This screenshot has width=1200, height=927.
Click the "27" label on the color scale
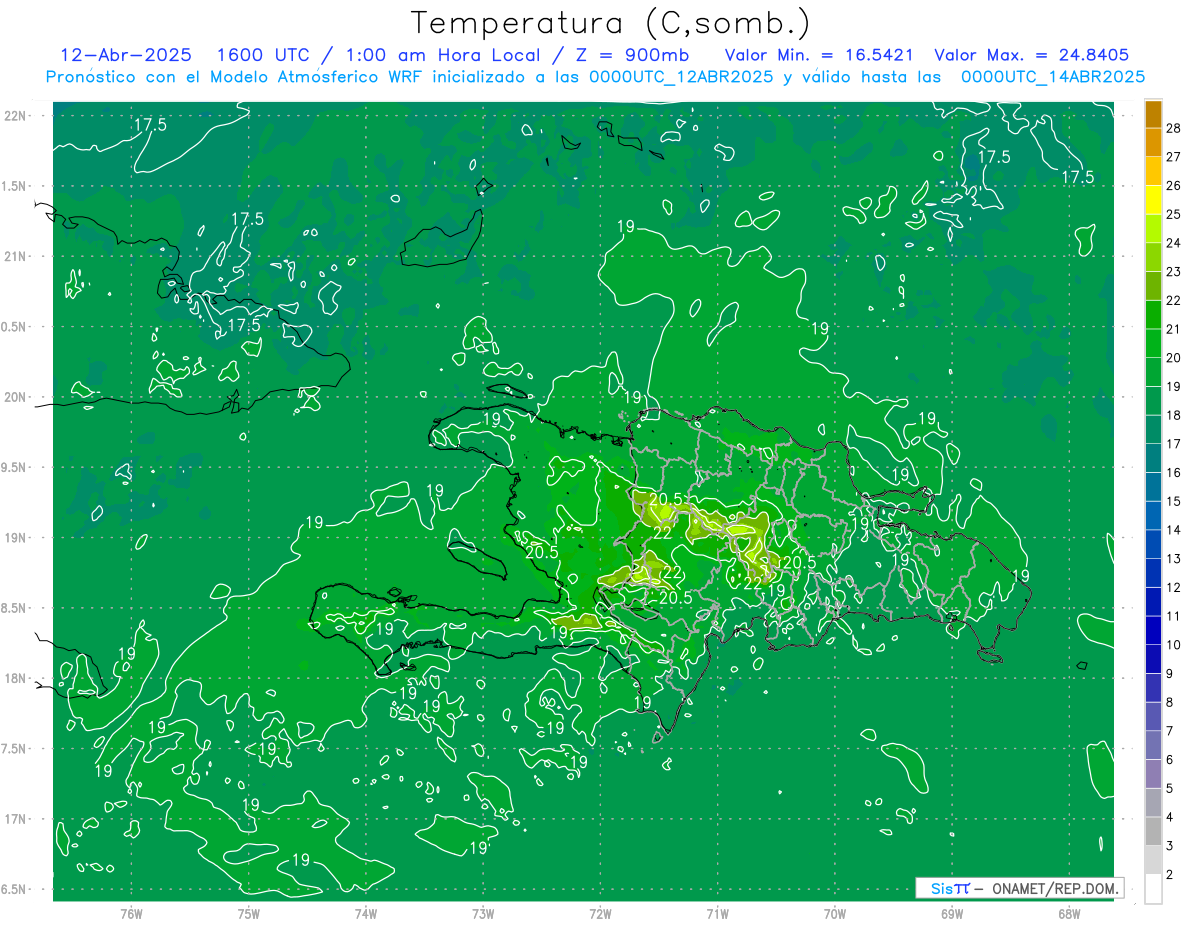point(1174,157)
